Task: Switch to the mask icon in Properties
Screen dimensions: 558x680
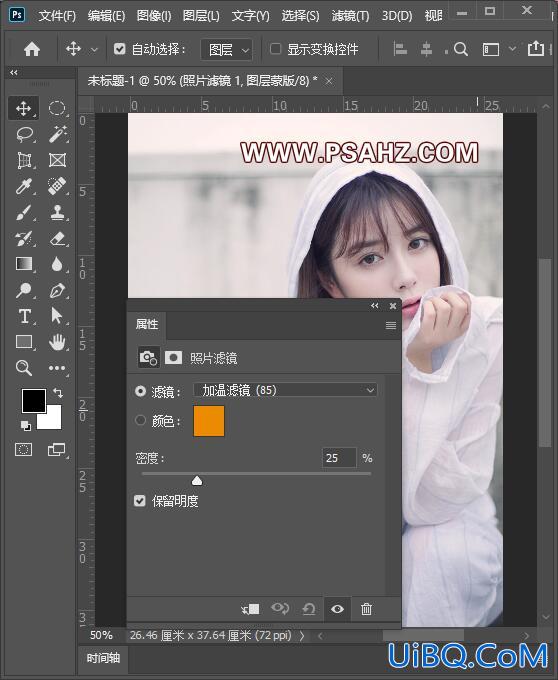Action: 173,358
